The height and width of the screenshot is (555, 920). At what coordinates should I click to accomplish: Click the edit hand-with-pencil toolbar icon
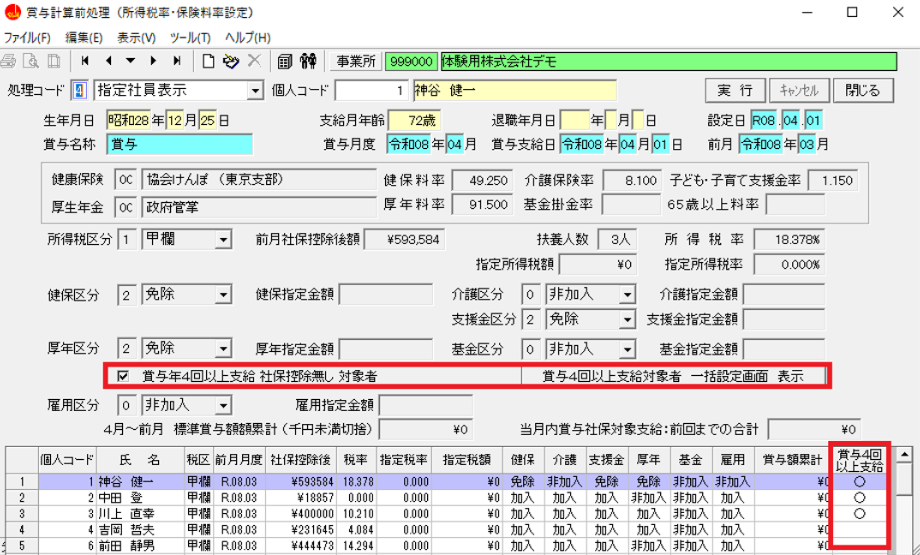pos(231,61)
